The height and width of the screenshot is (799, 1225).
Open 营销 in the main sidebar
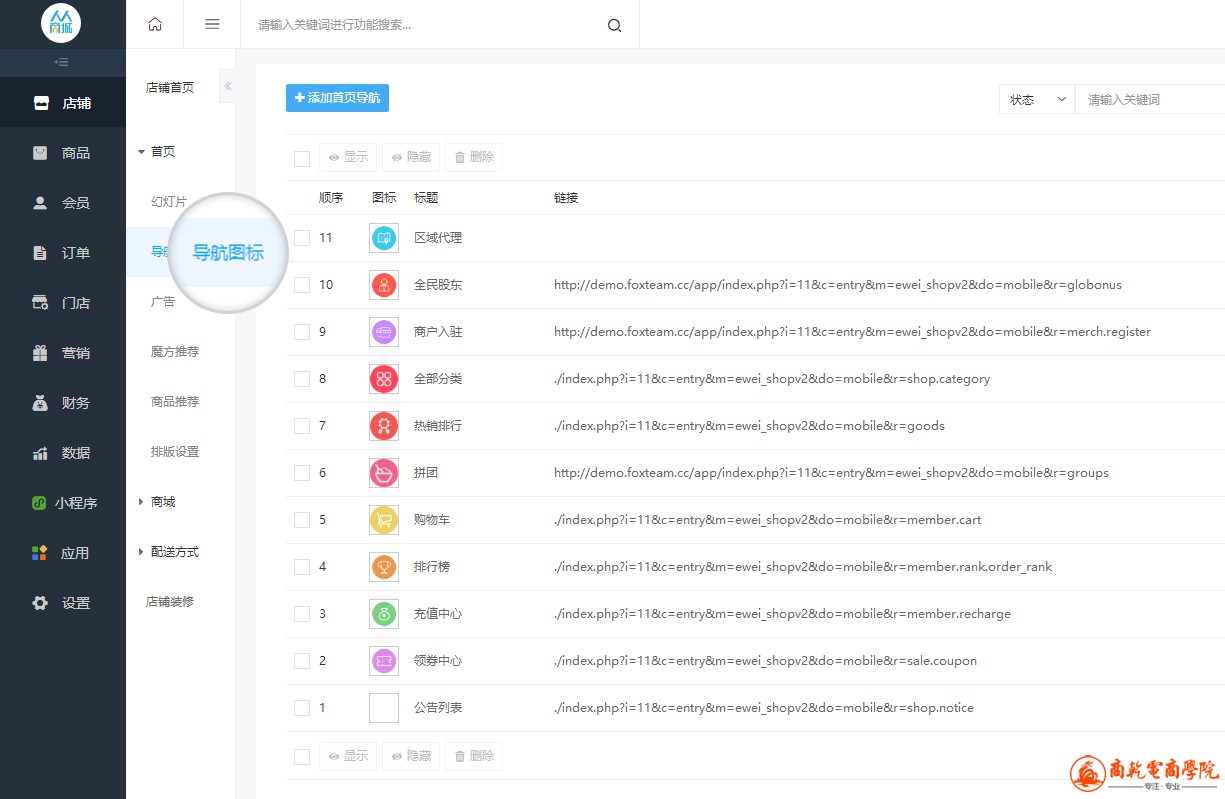[63, 353]
